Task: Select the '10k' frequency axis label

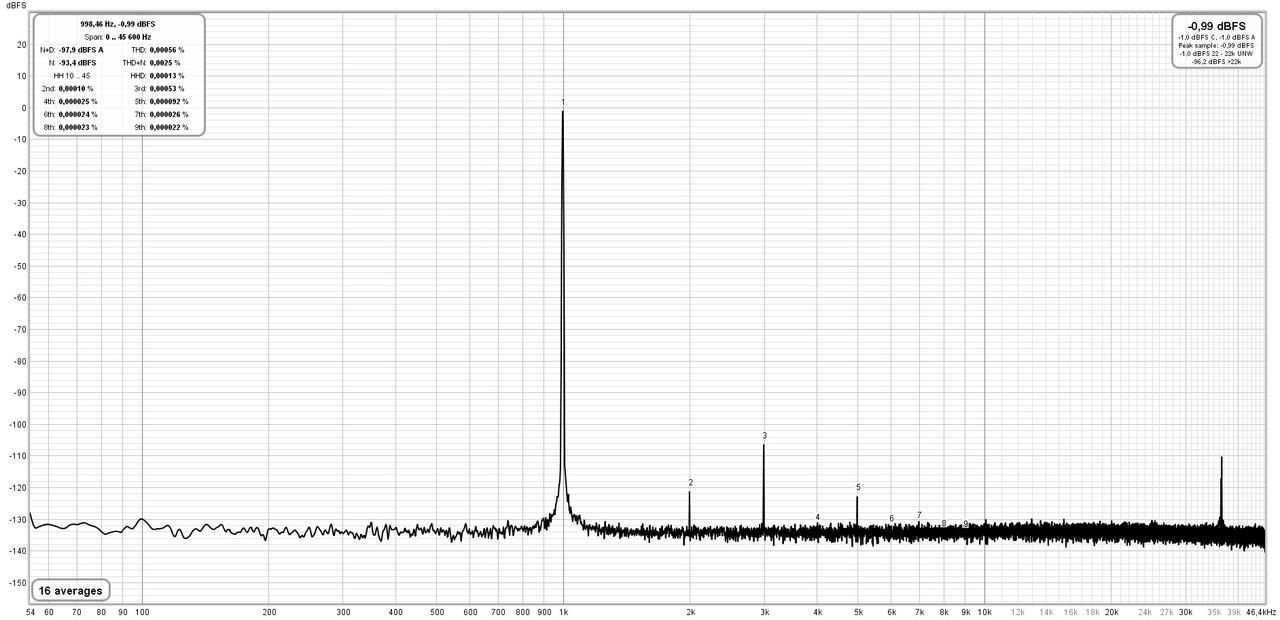Action: point(985,611)
